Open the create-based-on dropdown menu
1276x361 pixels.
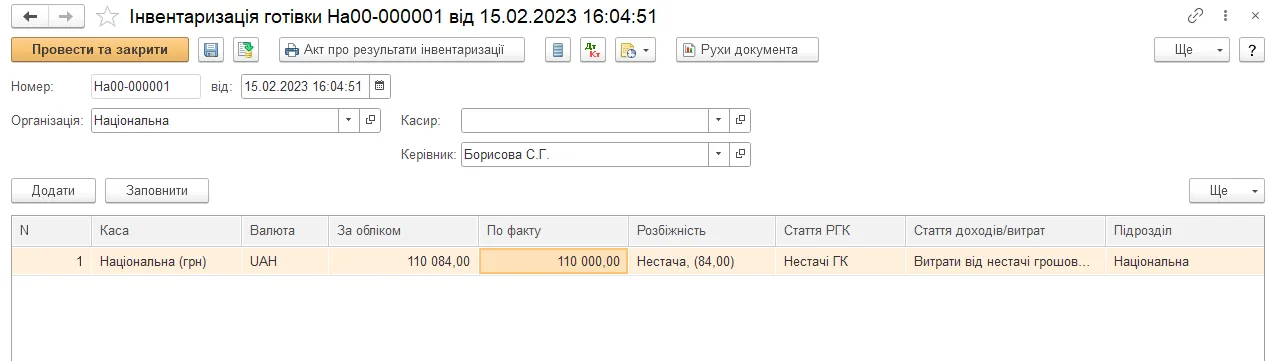(x=635, y=50)
